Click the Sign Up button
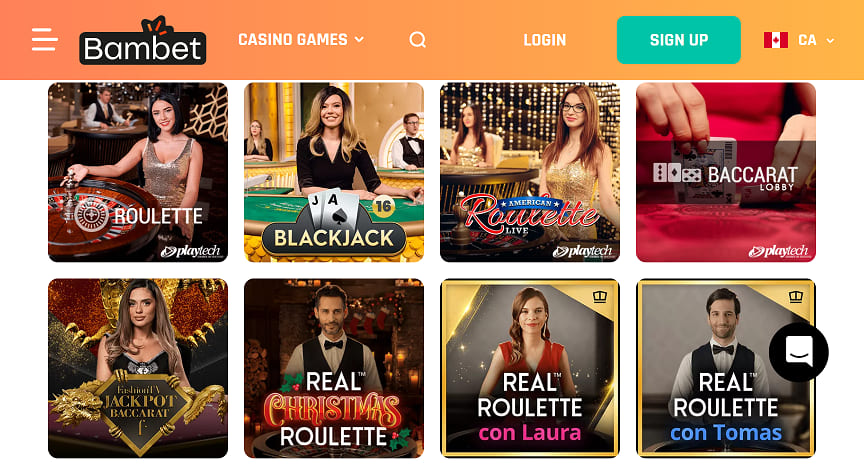 click(679, 40)
